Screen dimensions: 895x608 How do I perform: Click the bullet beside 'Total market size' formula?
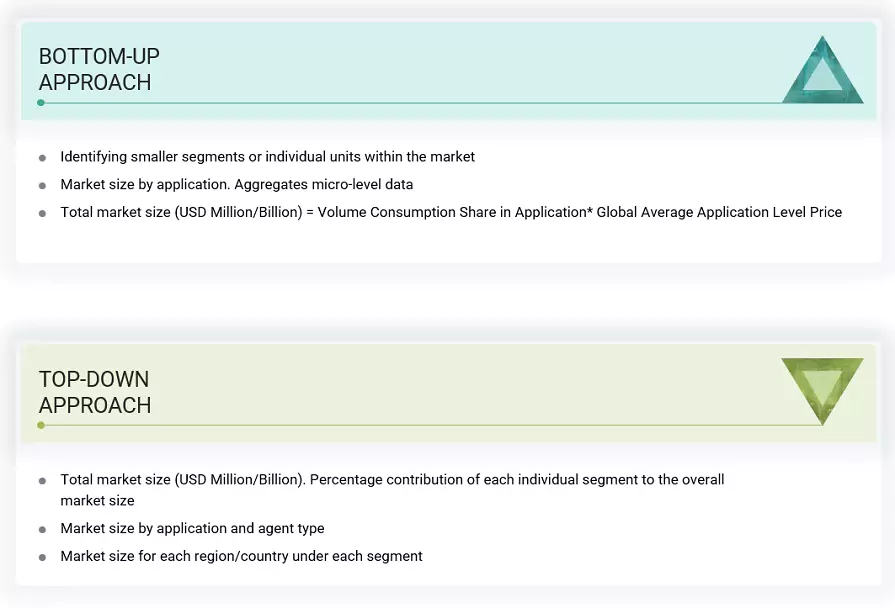42,212
